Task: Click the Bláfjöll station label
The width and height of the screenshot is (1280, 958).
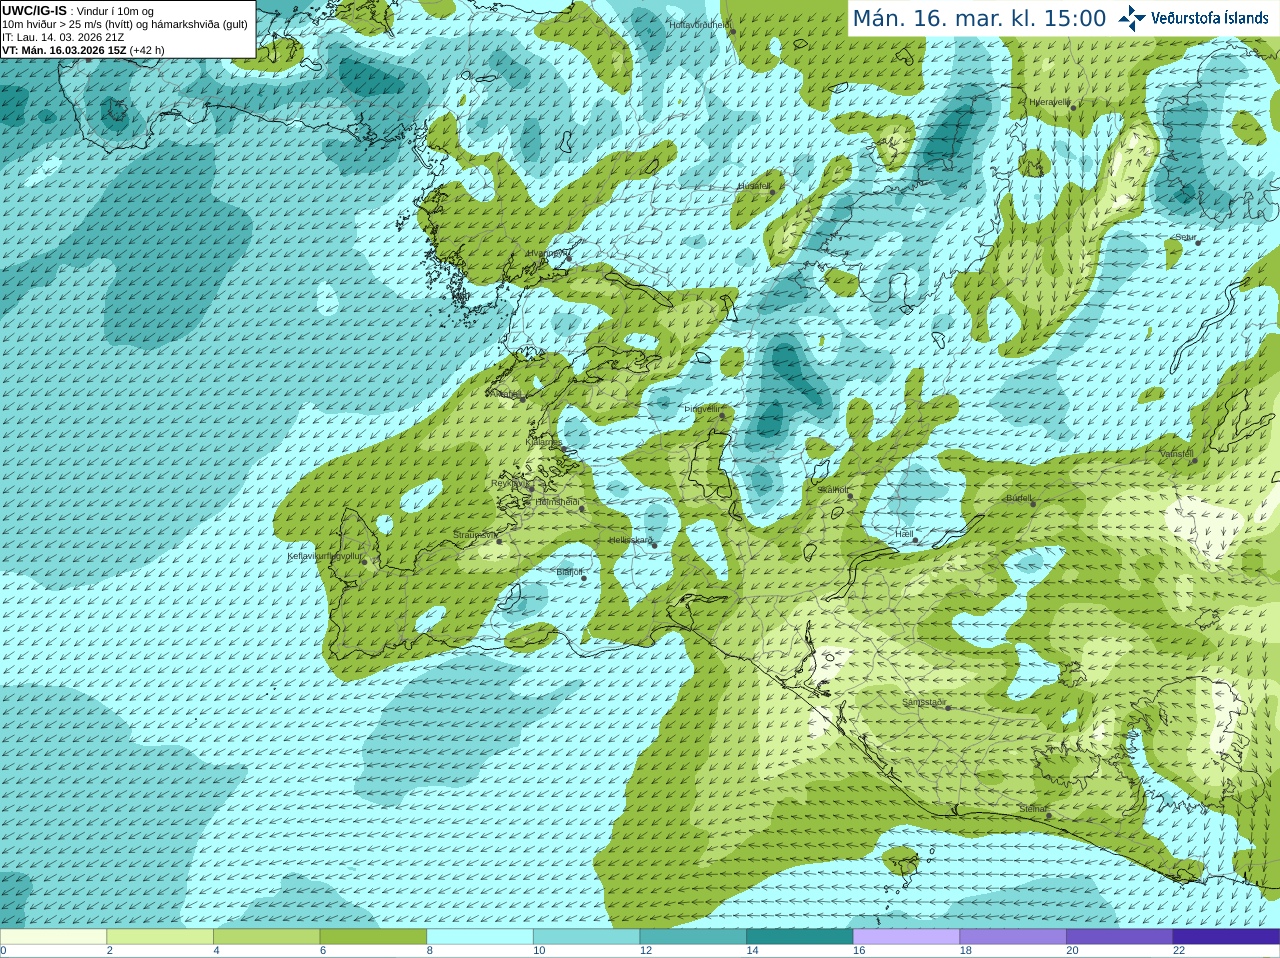Action: click(x=569, y=572)
